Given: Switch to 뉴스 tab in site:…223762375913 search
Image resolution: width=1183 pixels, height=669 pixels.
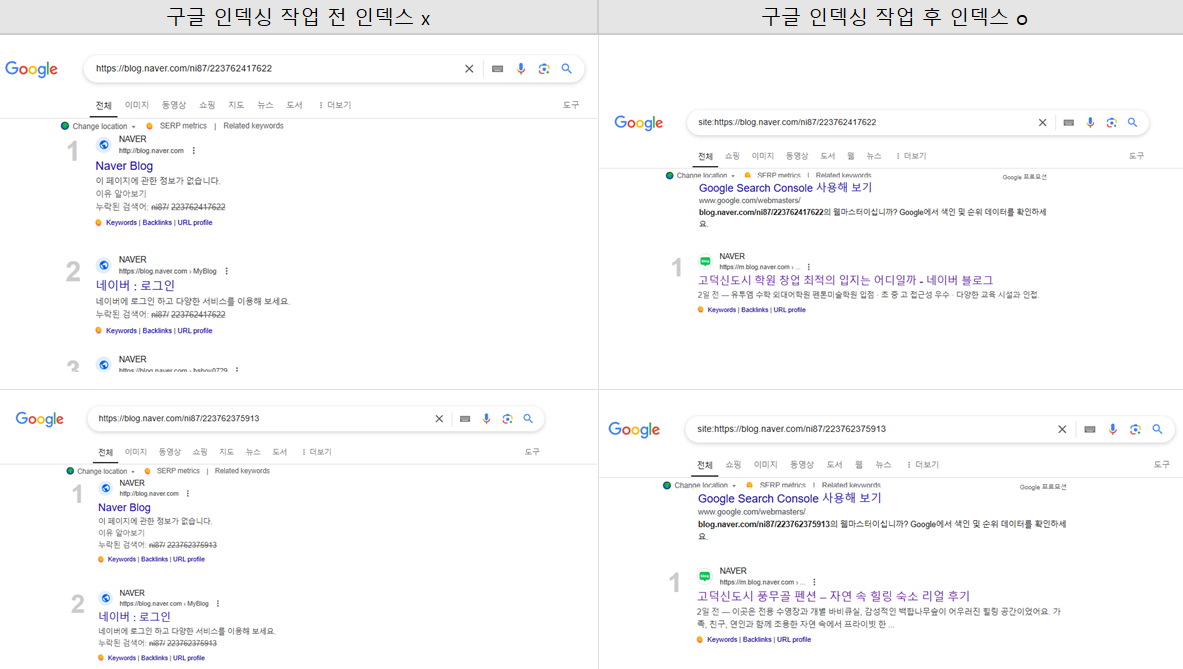Looking at the screenshot, I should point(883,465).
